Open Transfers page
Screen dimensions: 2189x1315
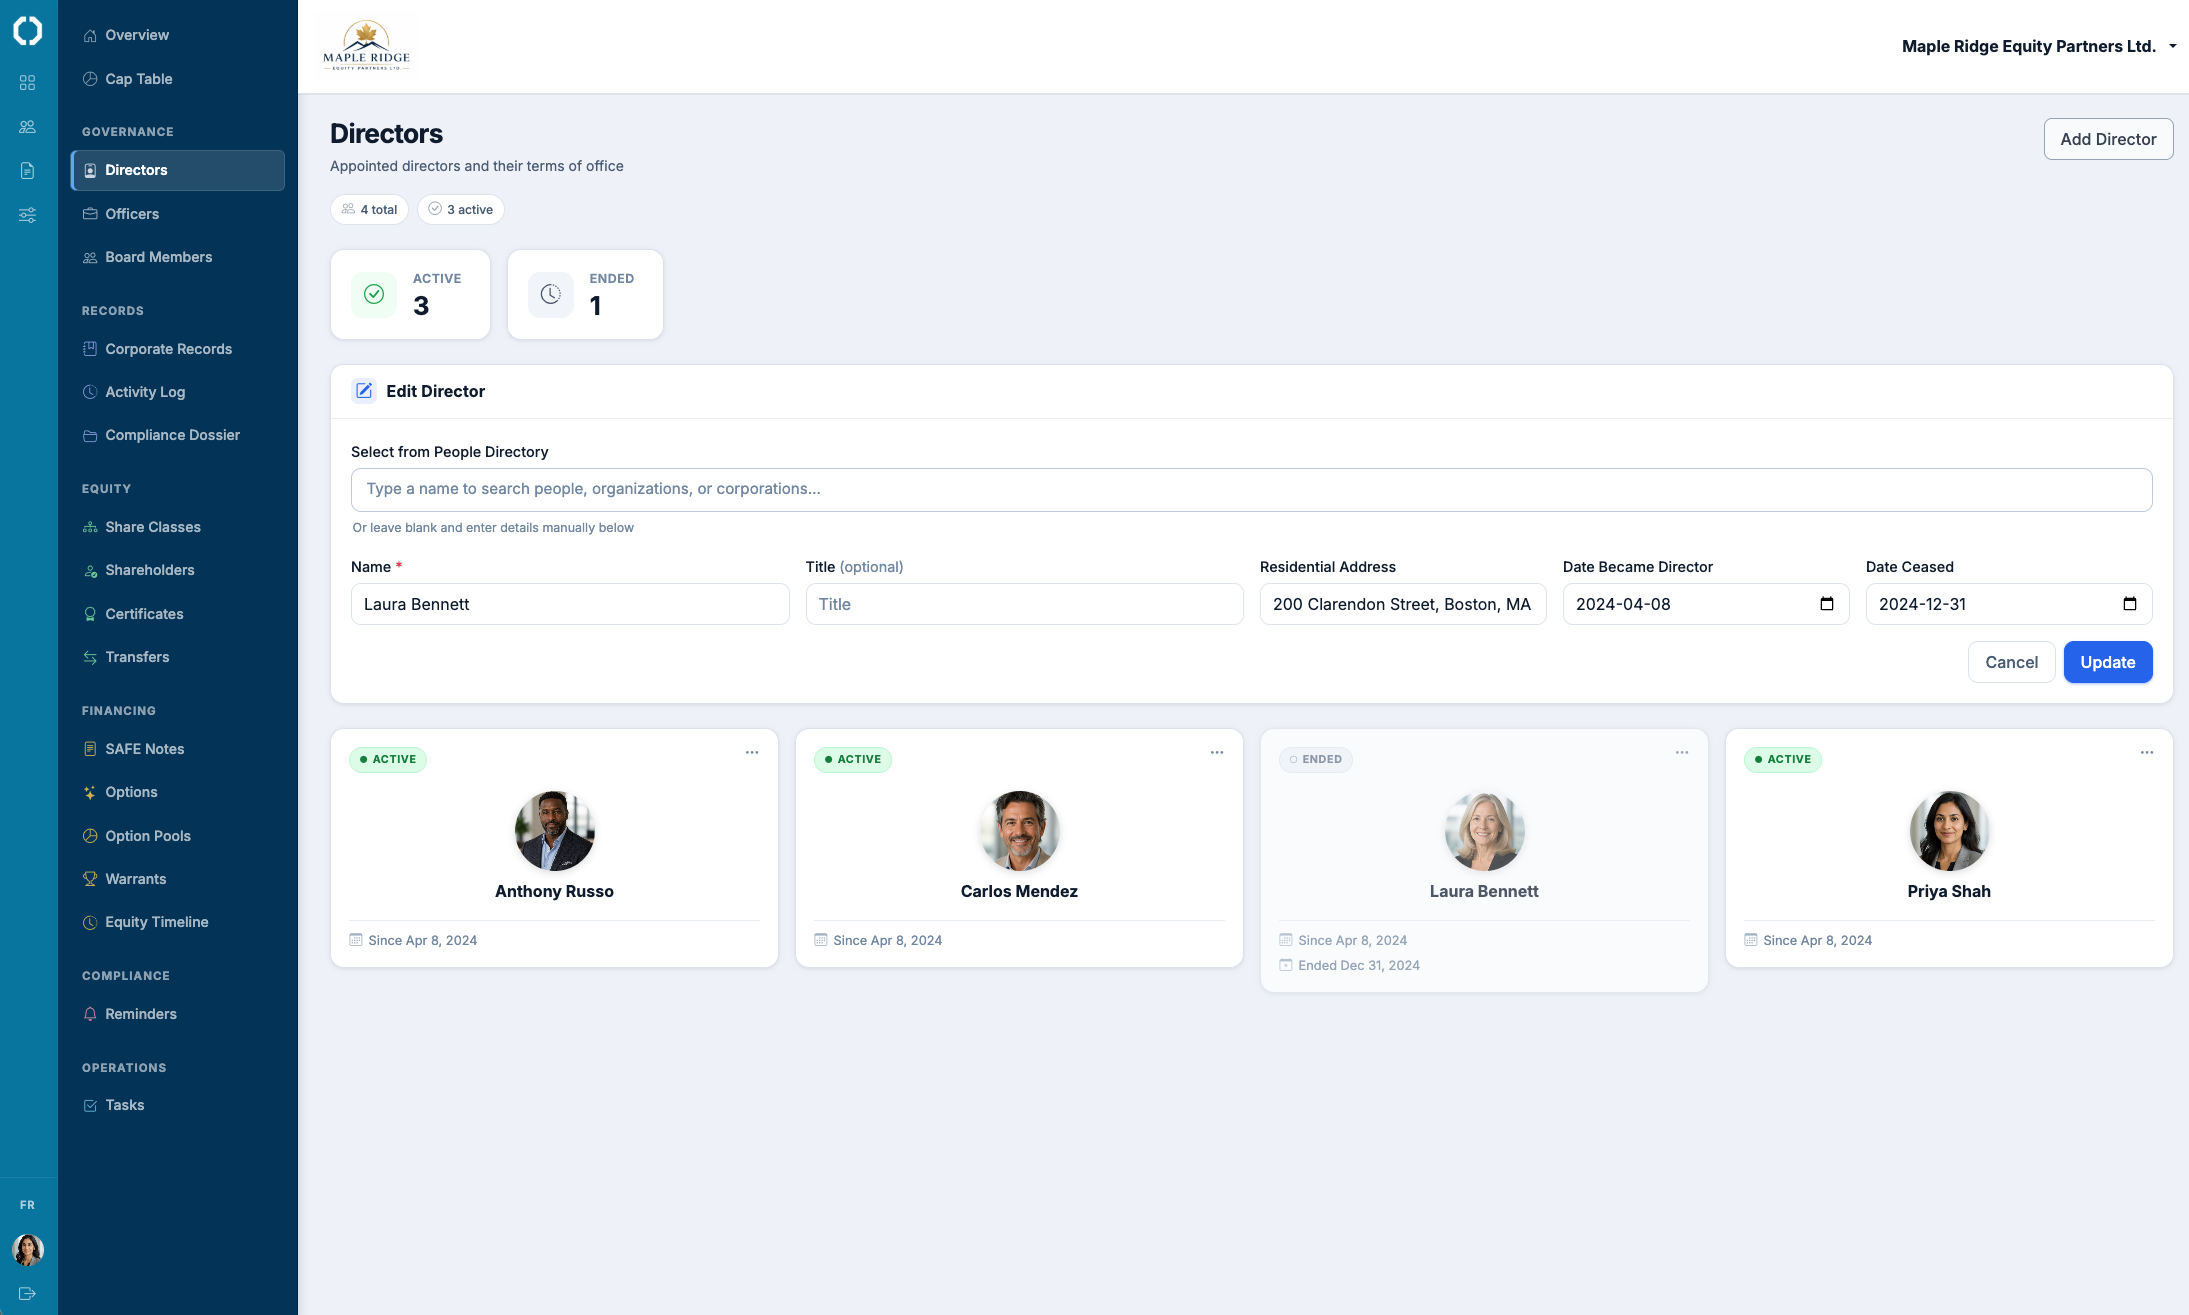click(x=178, y=657)
